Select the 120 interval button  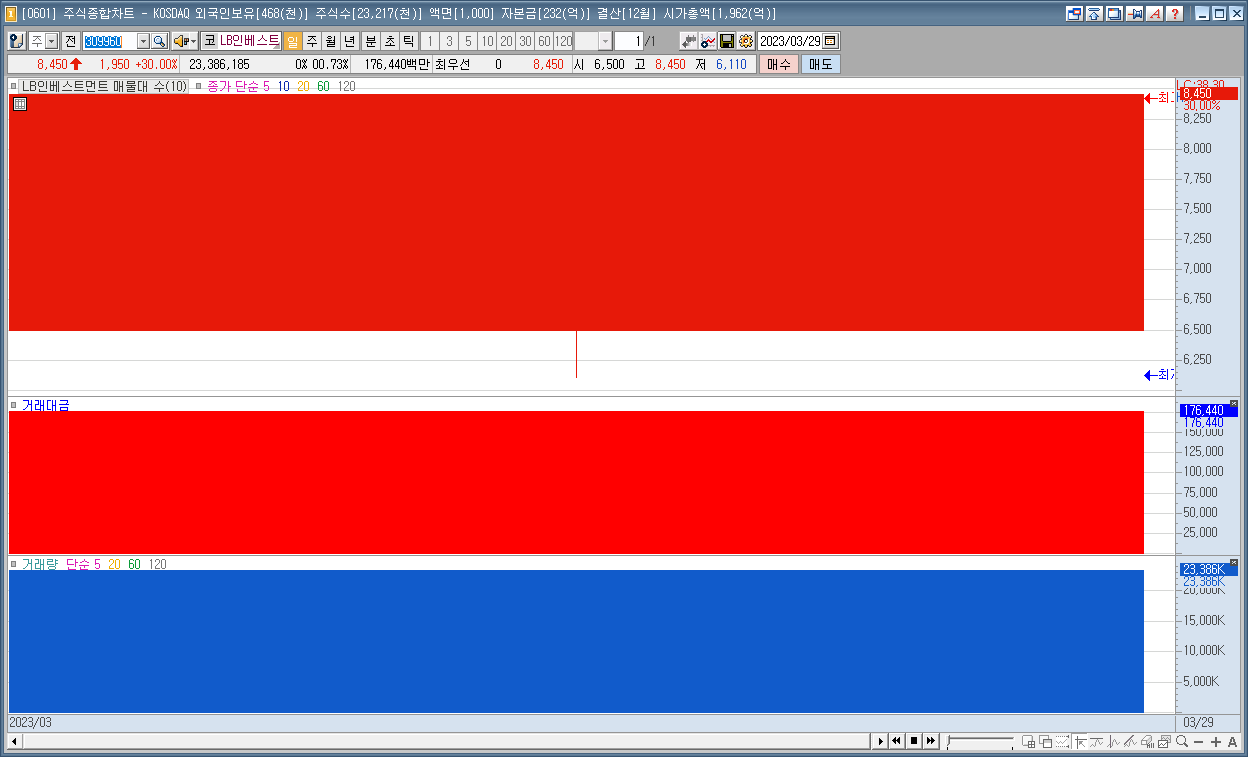coord(563,41)
